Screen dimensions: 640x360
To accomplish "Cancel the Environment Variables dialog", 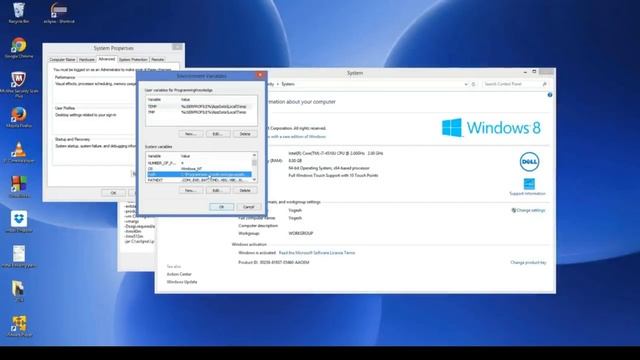I will (249, 207).
